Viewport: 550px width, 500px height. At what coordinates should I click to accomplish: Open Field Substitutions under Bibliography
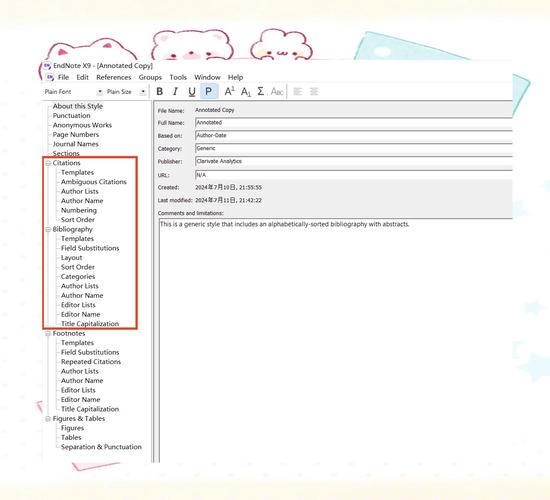(x=90, y=248)
